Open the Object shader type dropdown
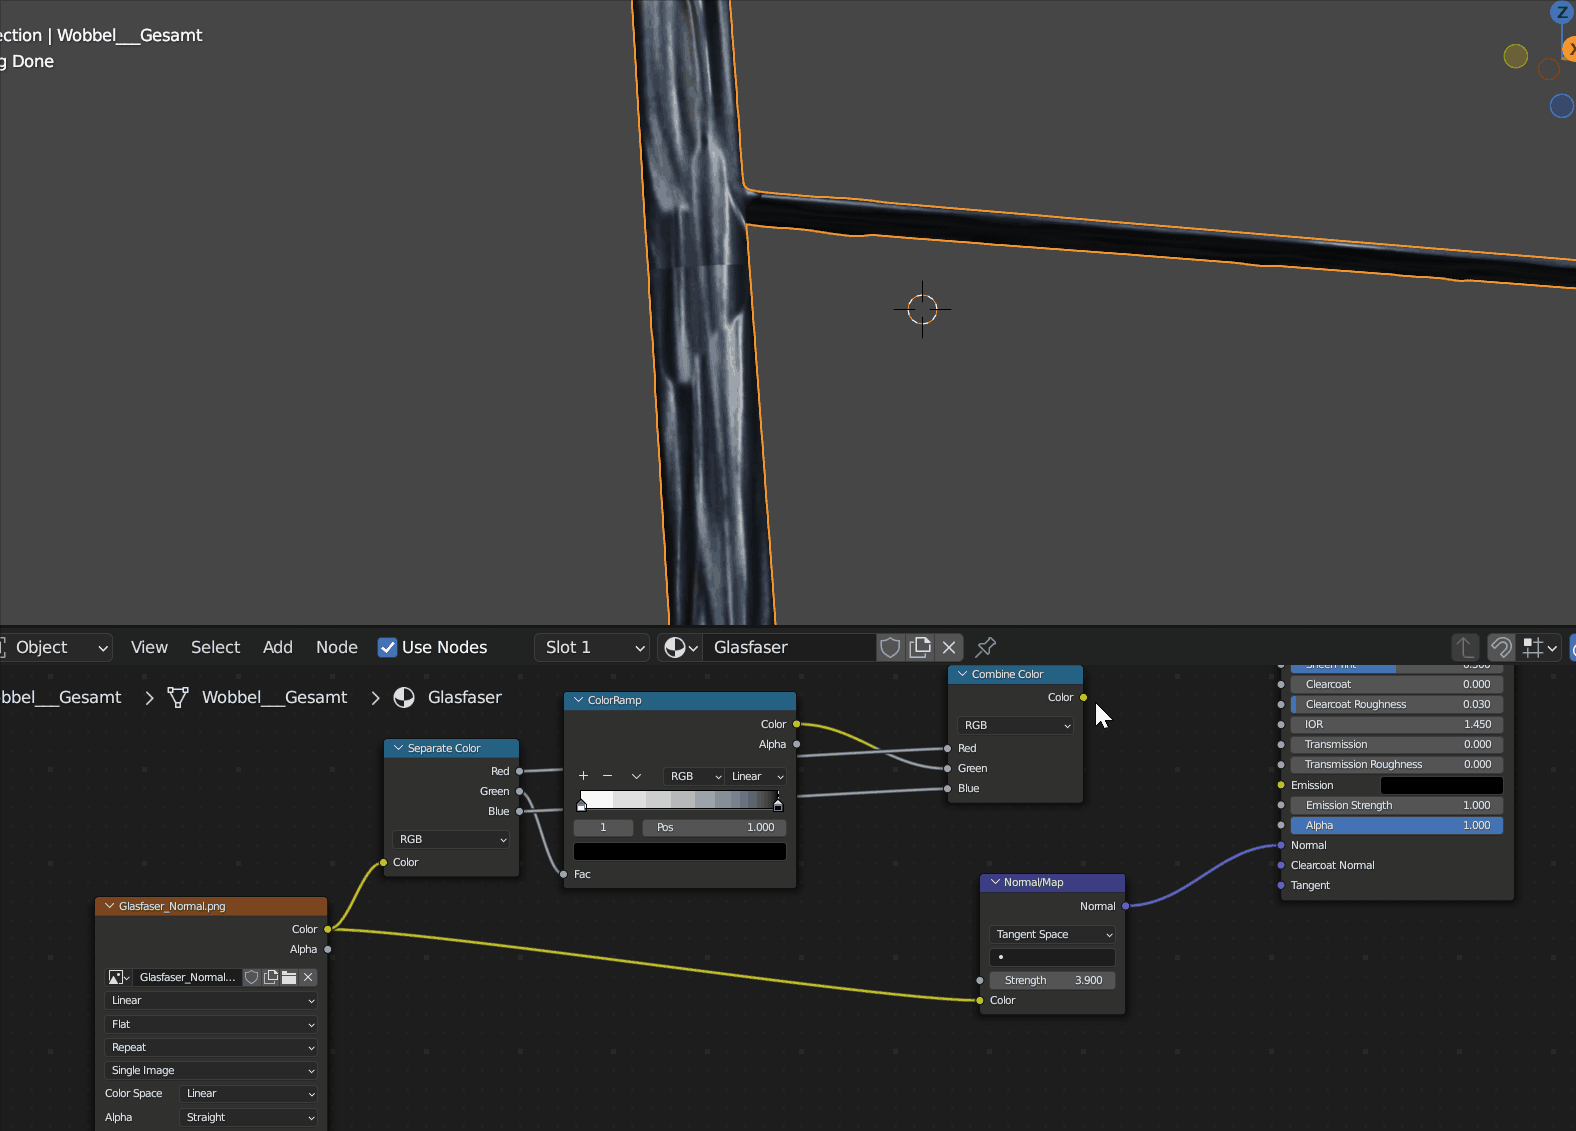The image size is (1576, 1131). click(55, 647)
